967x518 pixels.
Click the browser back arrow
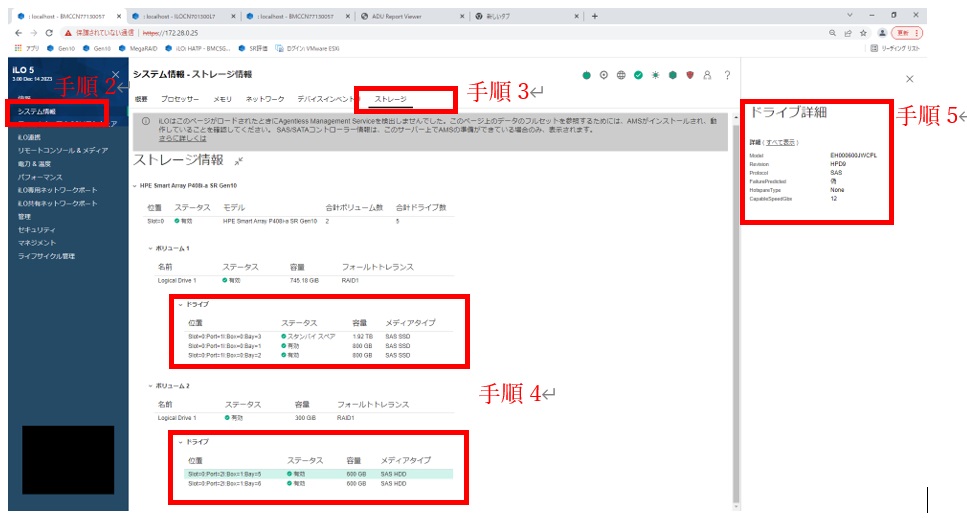(19, 33)
